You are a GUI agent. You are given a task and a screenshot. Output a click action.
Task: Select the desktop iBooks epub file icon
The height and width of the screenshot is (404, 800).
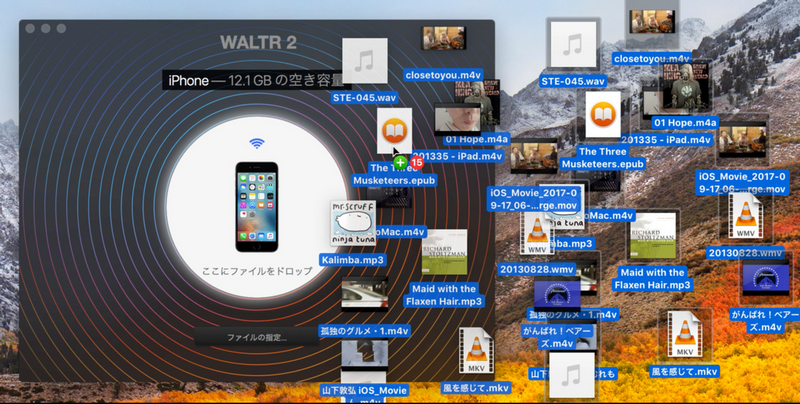pyautogui.click(x=603, y=114)
